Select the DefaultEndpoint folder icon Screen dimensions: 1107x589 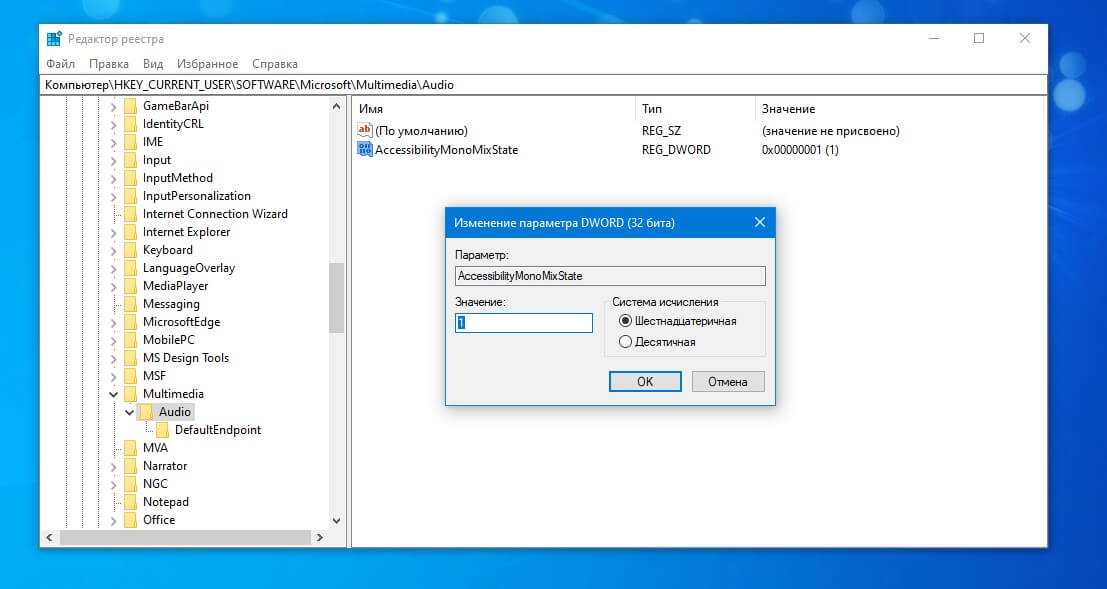[162, 430]
